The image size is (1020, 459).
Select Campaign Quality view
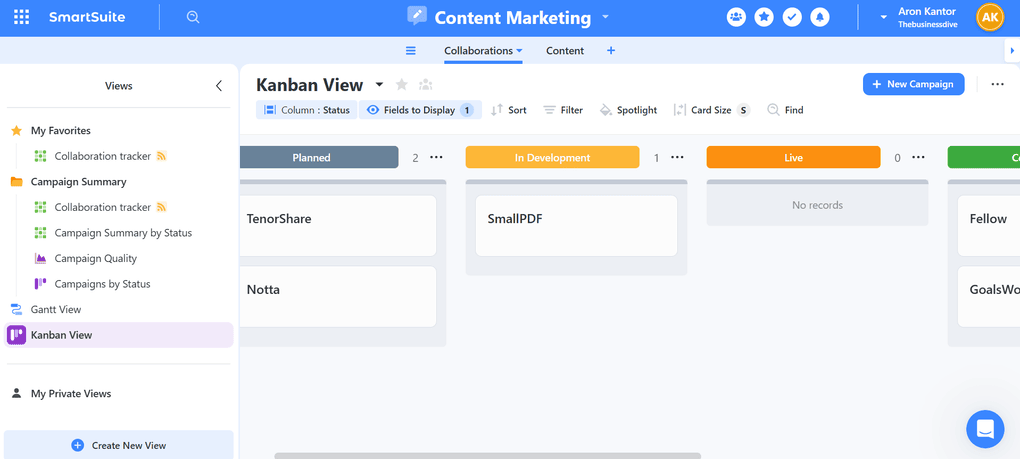click(96, 258)
